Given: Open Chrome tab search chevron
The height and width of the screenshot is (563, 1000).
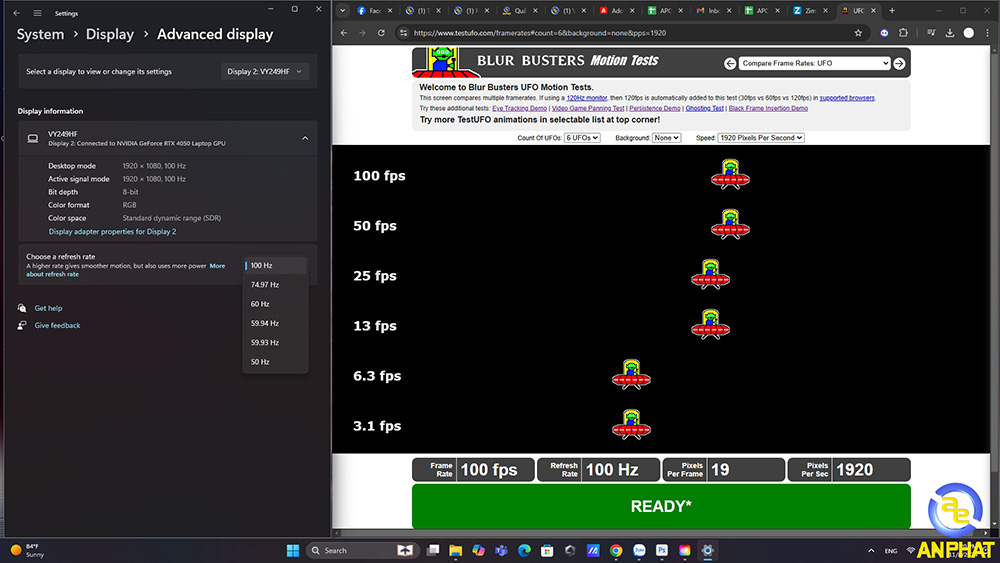Looking at the screenshot, I should pyautogui.click(x=342, y=10).
